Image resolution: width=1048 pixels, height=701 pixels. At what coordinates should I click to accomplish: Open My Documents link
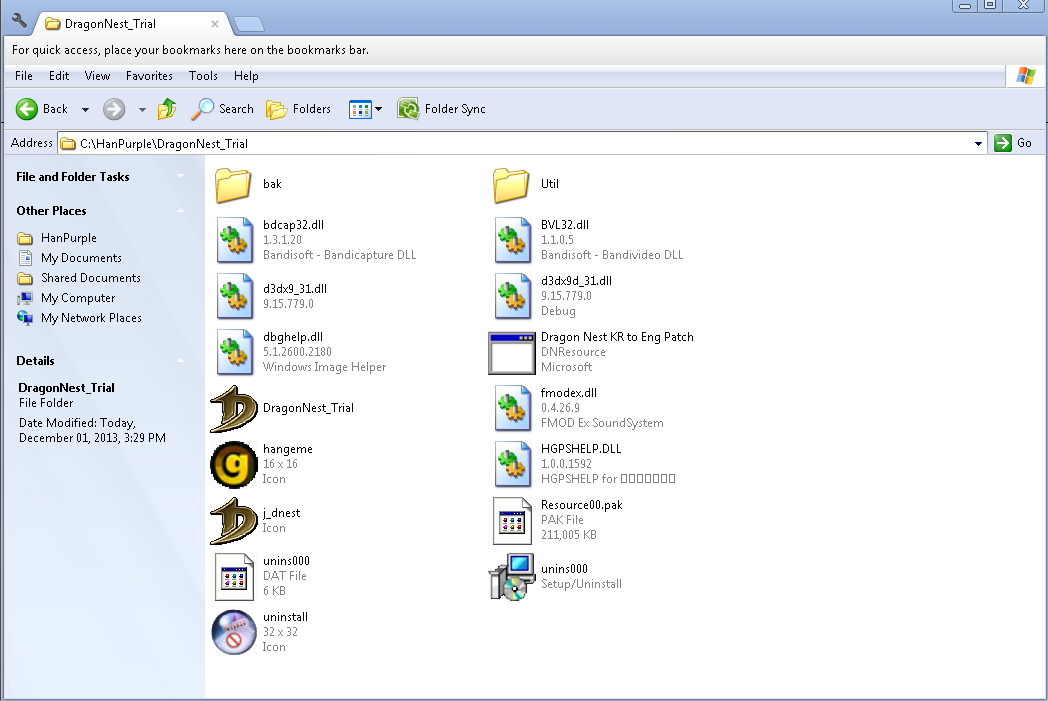tap(70, 258)
